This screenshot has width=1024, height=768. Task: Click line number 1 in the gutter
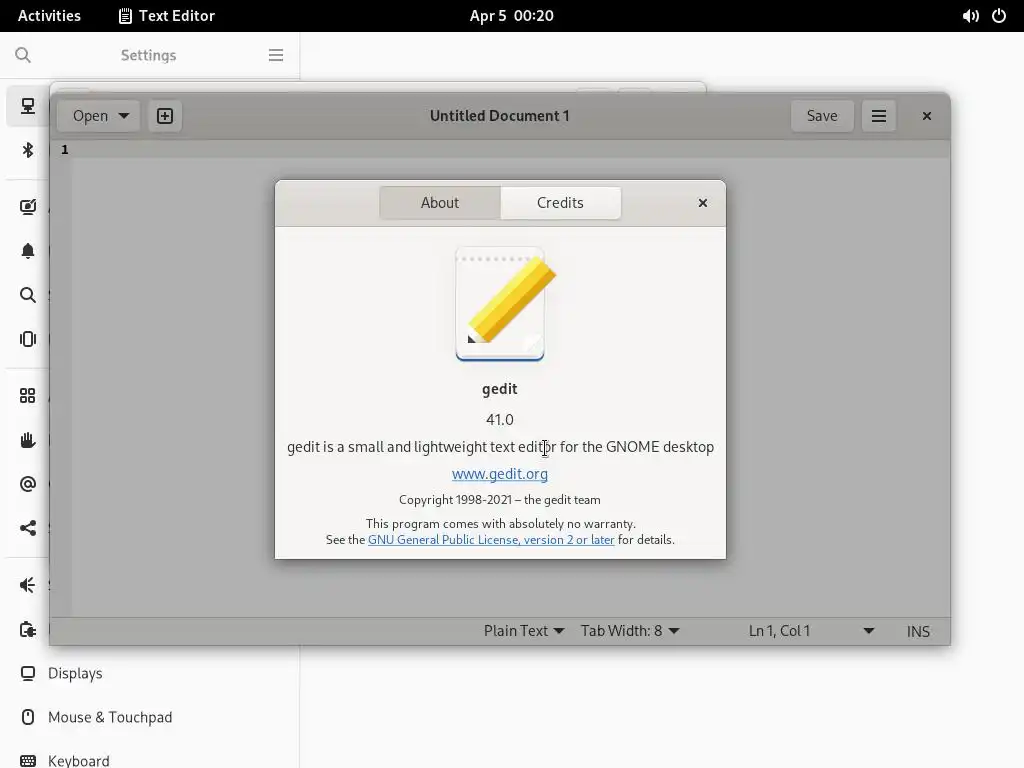pos(65,150)
